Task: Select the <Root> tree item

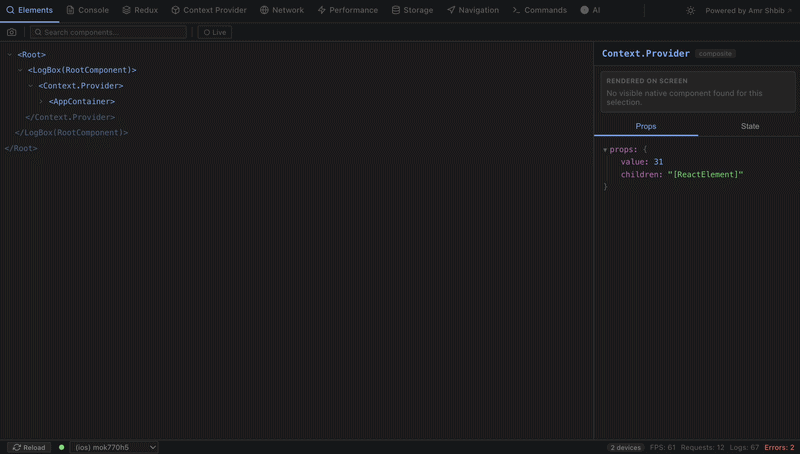Action: point(32,55)
